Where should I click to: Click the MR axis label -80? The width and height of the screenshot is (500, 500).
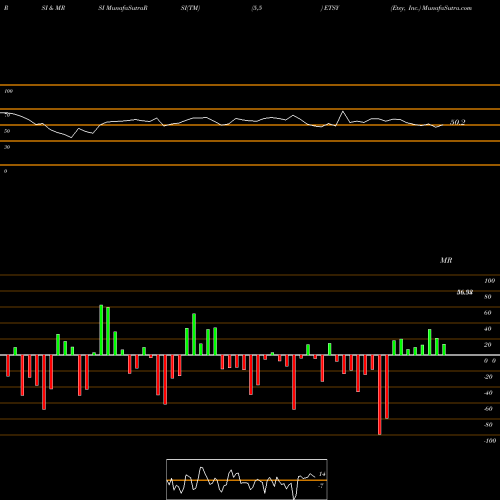(488, 425)
